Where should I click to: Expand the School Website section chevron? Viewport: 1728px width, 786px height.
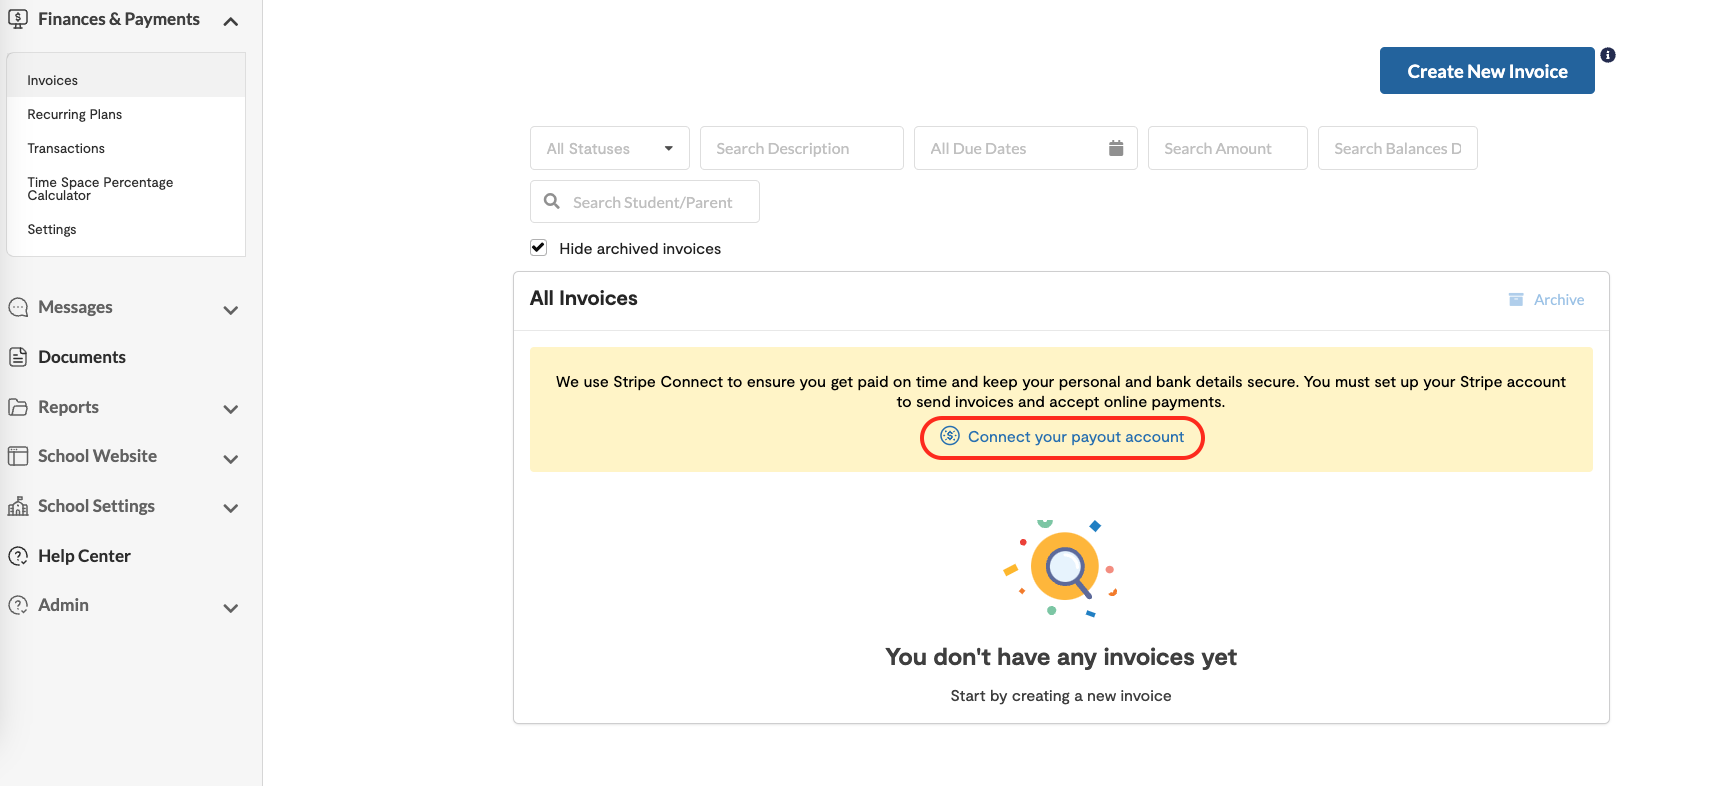coord(231,459)
